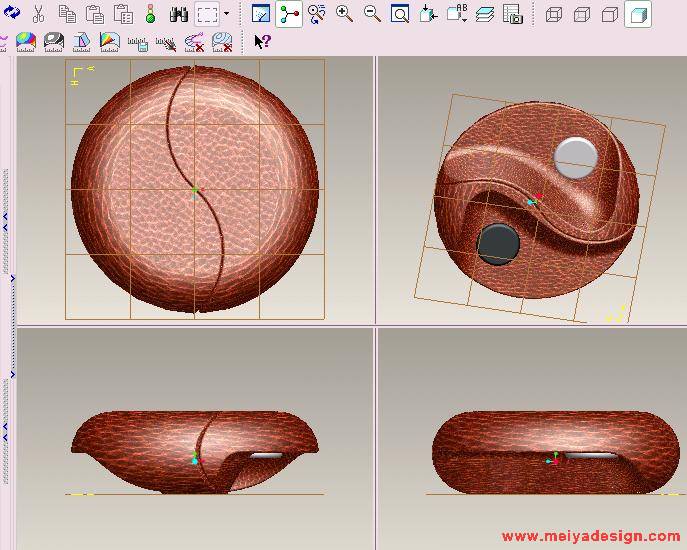The image size is (687, 550).
Task: Click the sections analysis icon
Action: point(82,43)
